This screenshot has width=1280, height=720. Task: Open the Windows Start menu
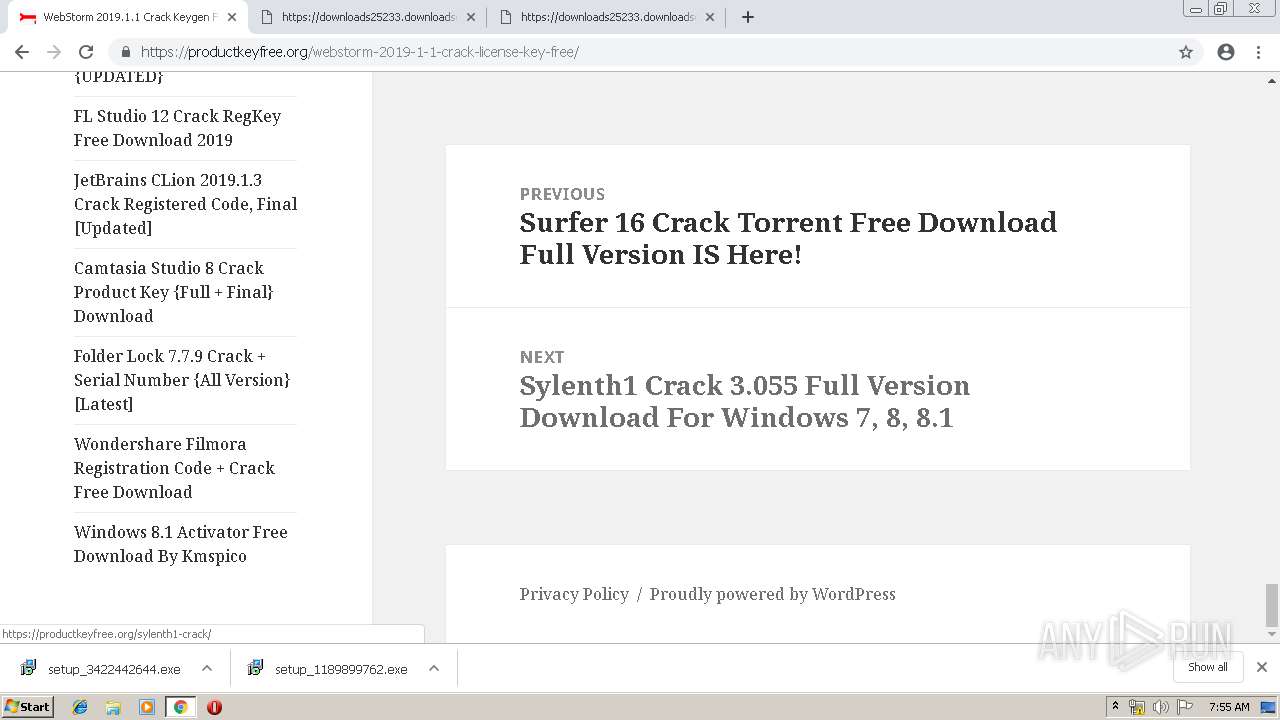tap(27, 707)
